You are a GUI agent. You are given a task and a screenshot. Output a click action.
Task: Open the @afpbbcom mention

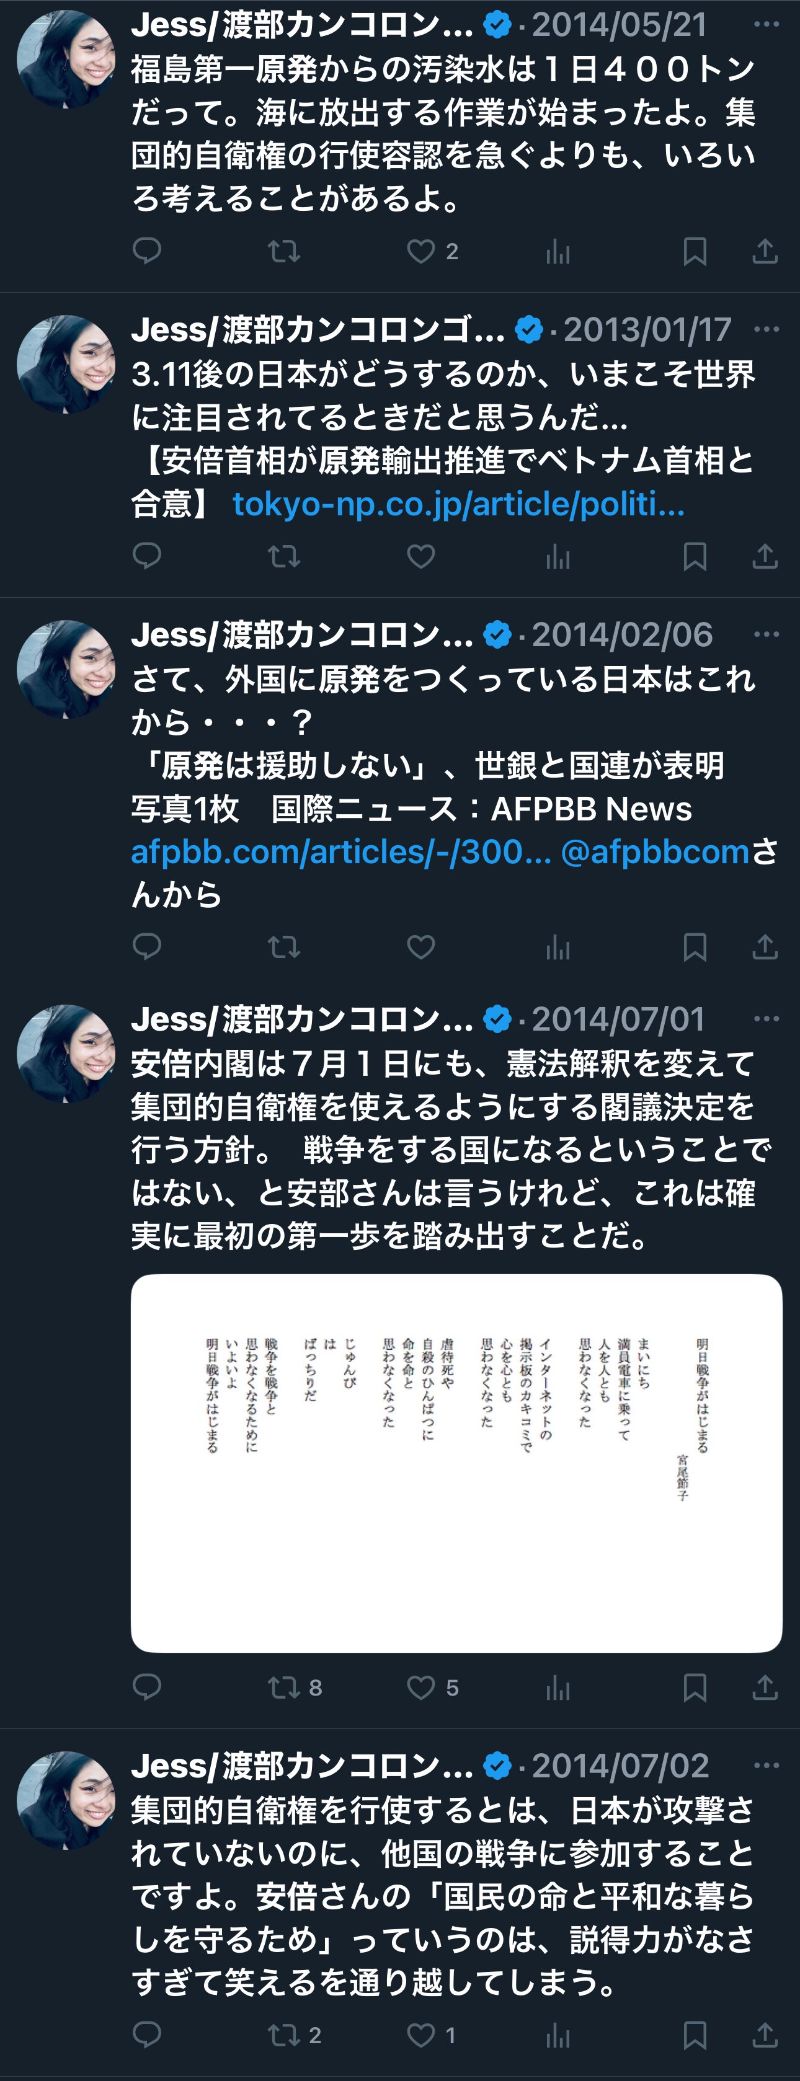[655, 852]
